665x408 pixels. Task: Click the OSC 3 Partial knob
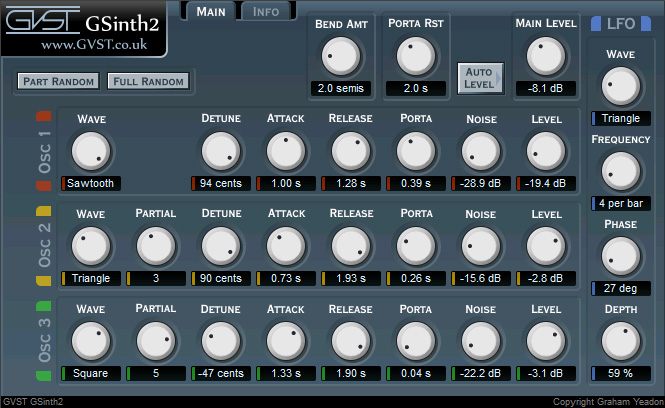(156, 341)
